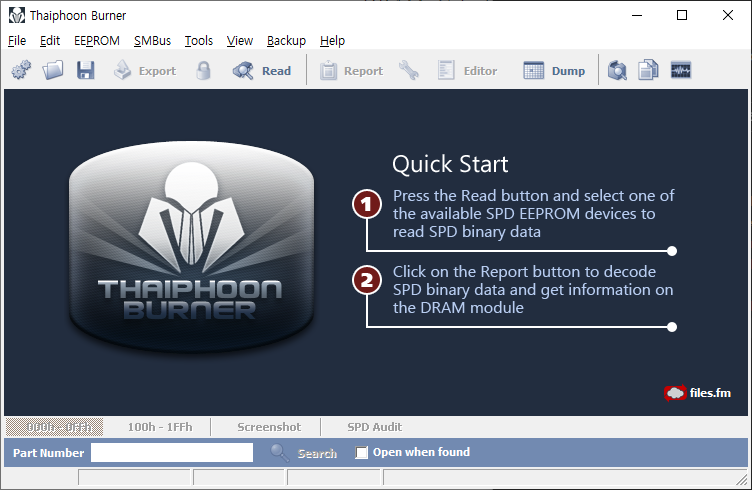The height and width of the screenshot is (490, 752).
Task: Open the Screenshot tab
Action: (x=269, y=427)
